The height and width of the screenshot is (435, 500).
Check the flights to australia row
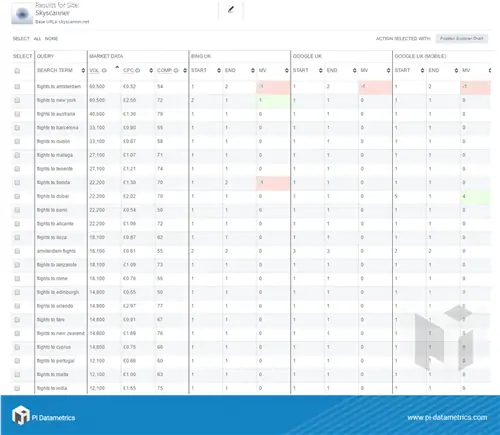tap(17, 114)
